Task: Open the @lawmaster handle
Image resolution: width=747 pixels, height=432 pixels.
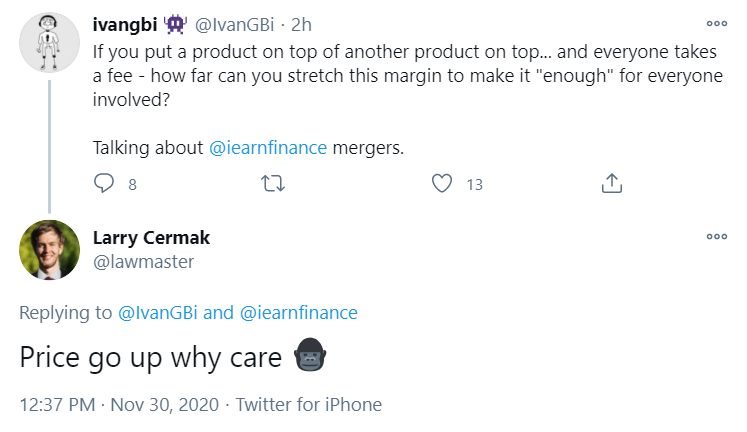Action: [x=143, y=261]
